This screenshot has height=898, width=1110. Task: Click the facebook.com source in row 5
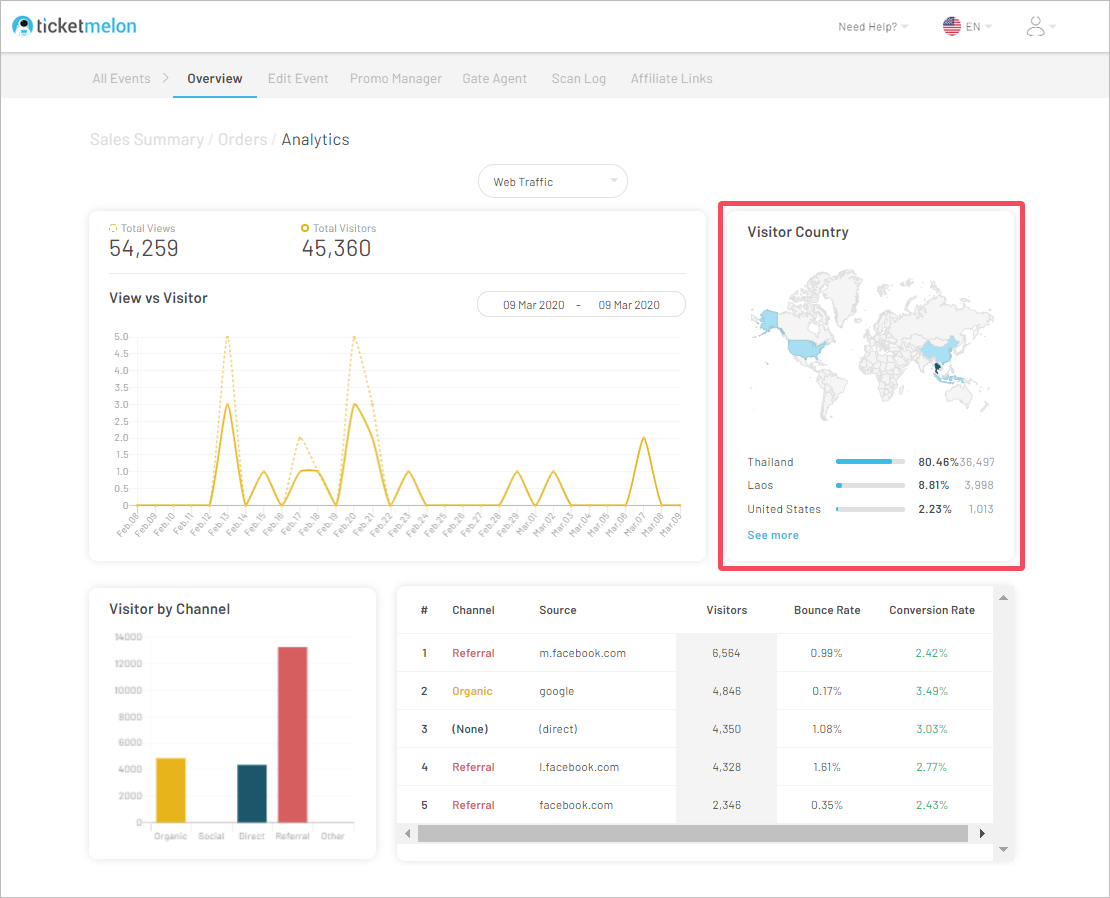576,805
